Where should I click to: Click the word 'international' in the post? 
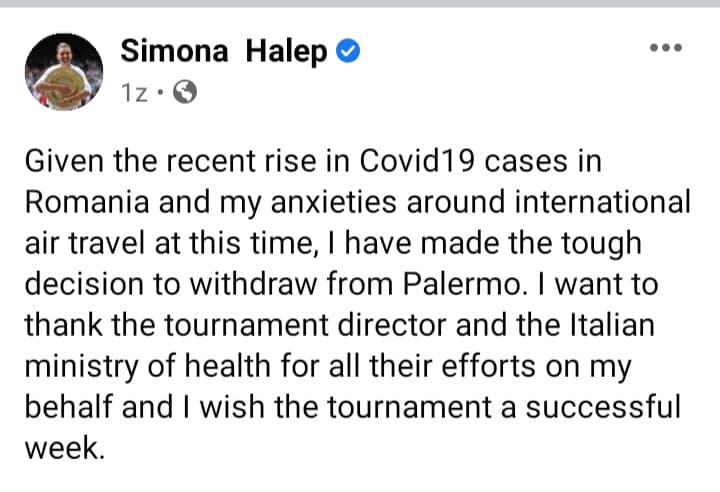click(x=602, y=202)
